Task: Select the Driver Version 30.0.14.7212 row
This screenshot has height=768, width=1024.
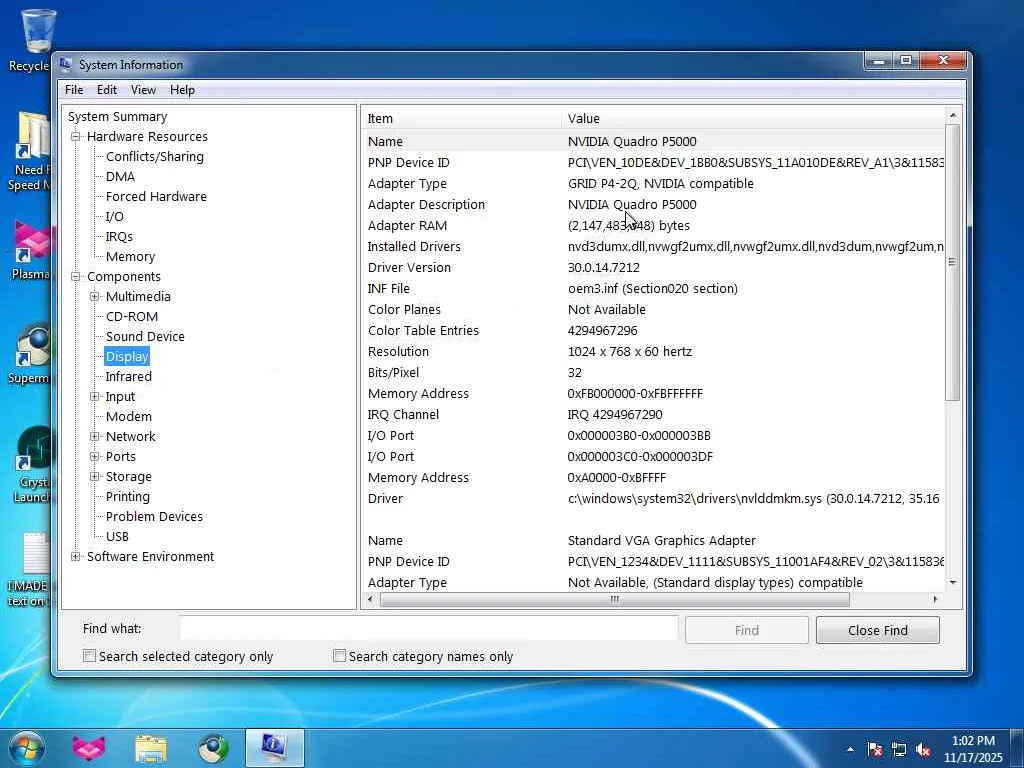Action: (653, 268)
